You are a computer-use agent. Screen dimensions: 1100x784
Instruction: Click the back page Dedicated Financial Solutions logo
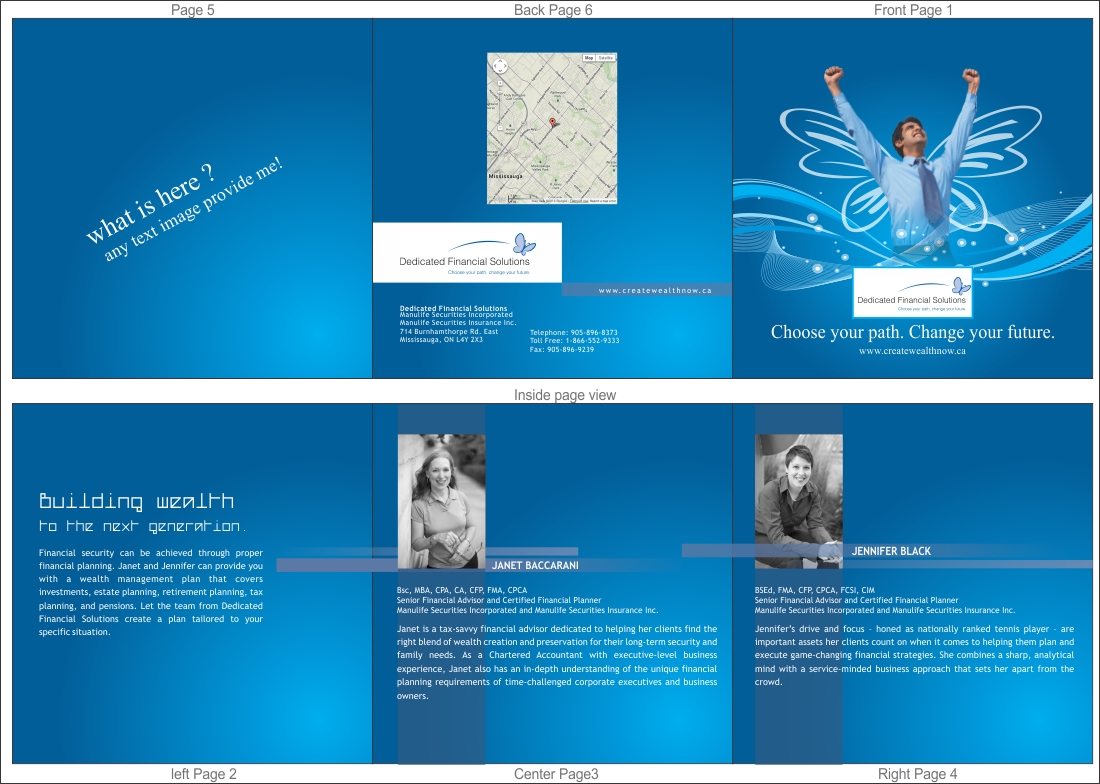coord(467,252)
